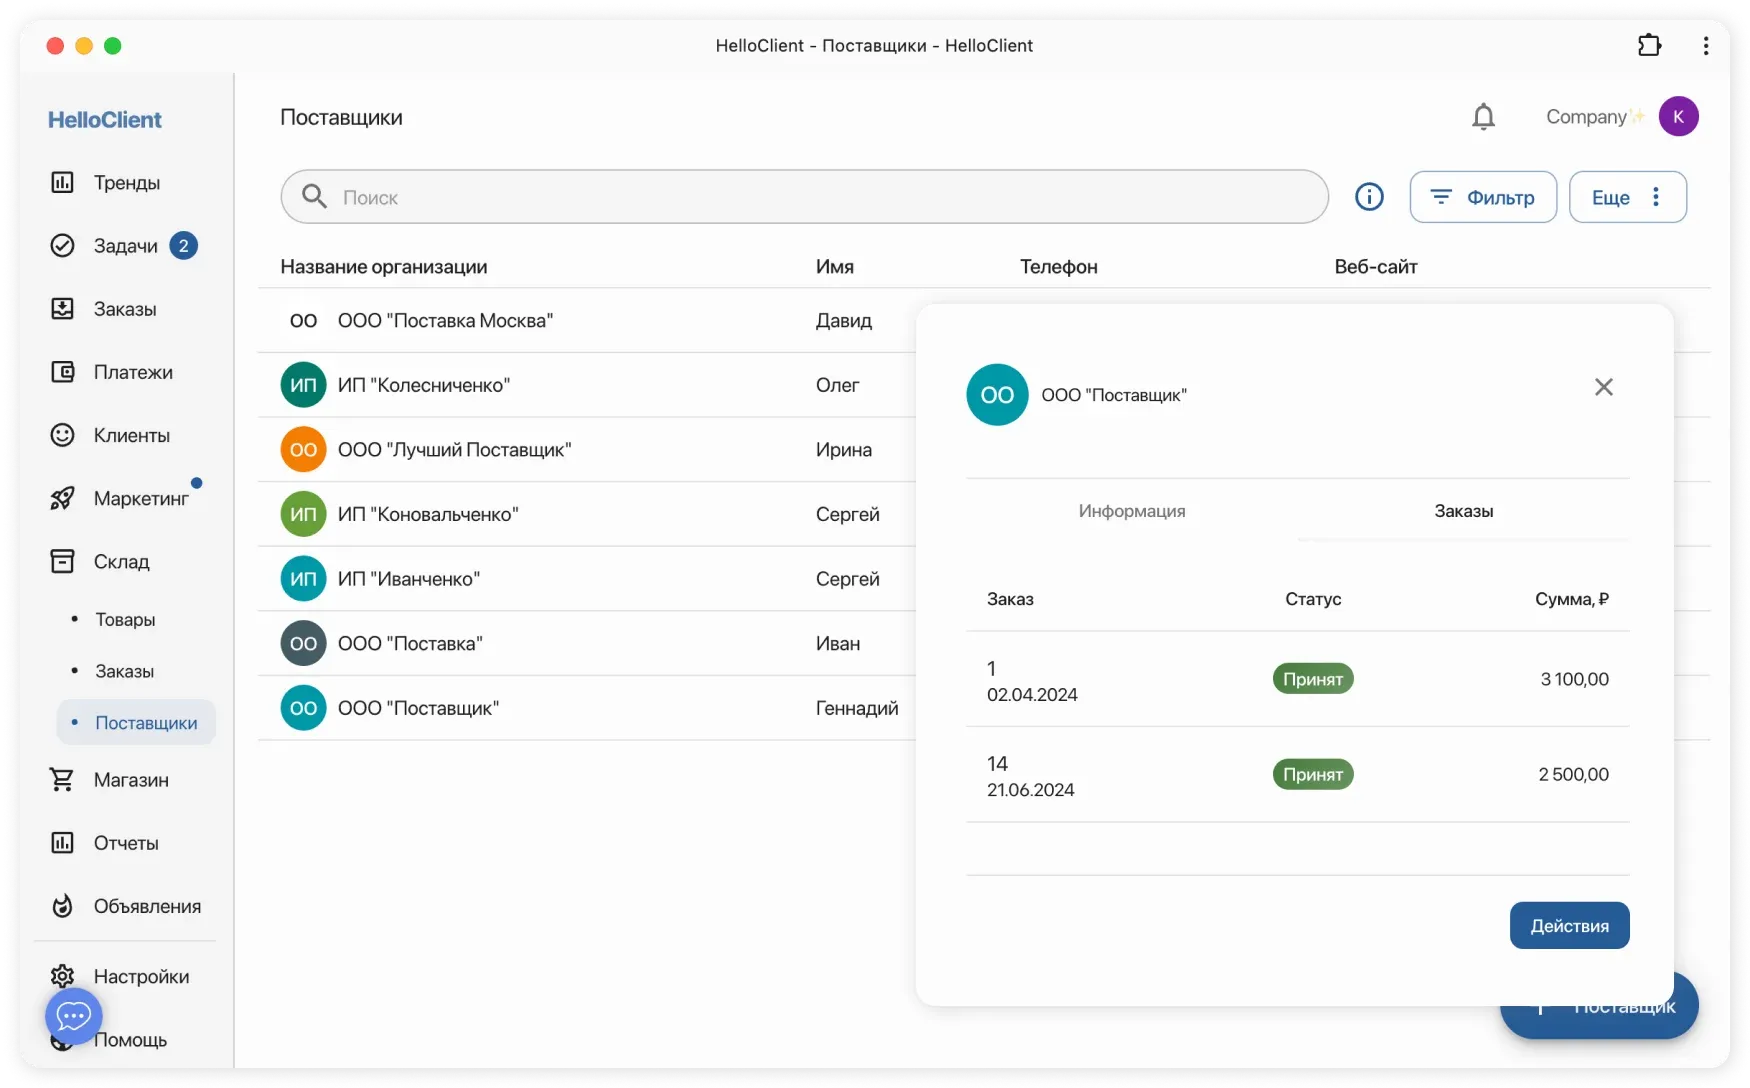Click the Поиск search field
Image resolution: width=1750 pixels, height=1088 pixels.
tap(820, 197)
